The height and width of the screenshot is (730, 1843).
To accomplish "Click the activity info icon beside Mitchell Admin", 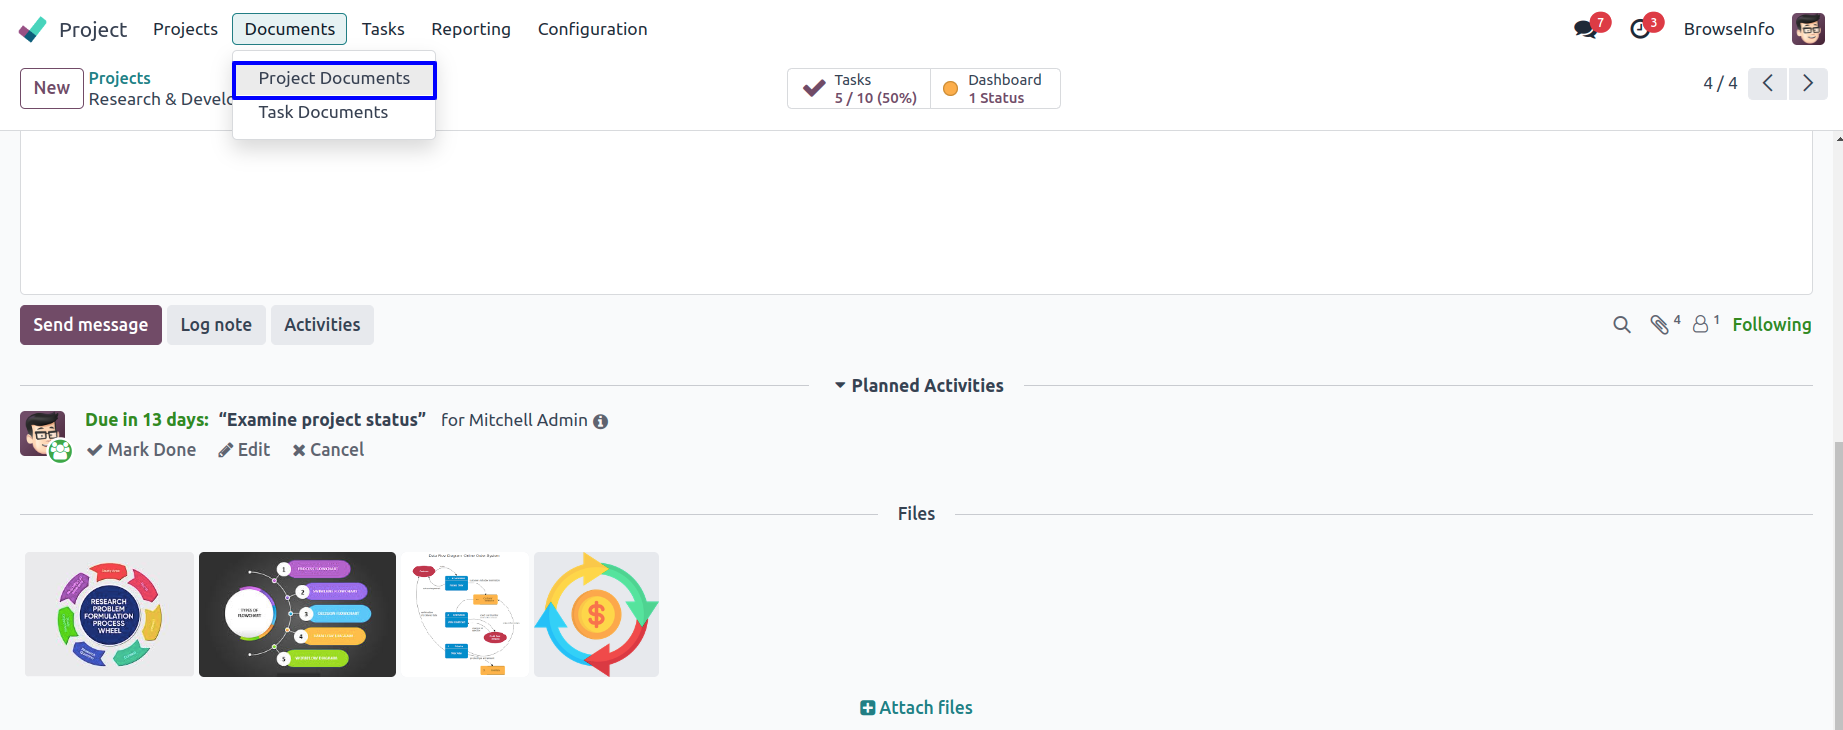I will 601,422.
